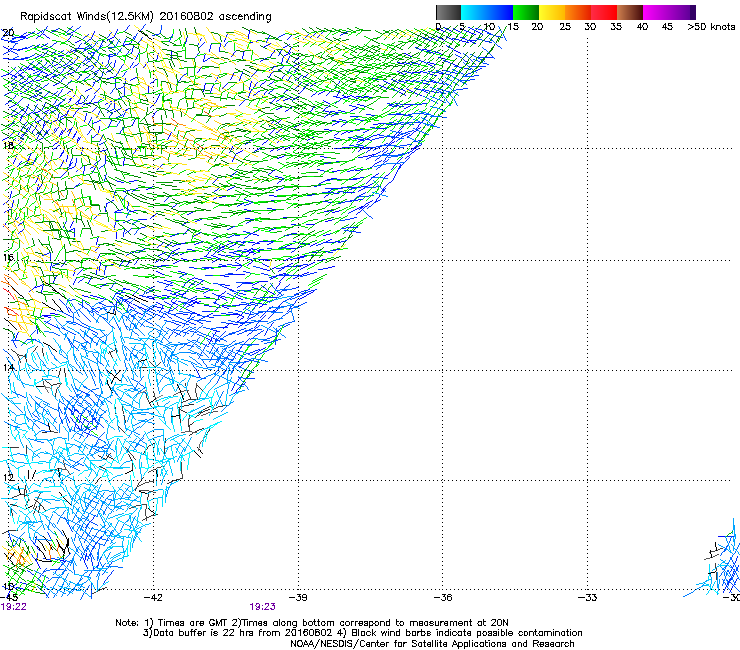Viewport: 740px width, 650px height.
Task: Click the yellow 20-25 knots legend swatch
Action: tap(552, 12)
